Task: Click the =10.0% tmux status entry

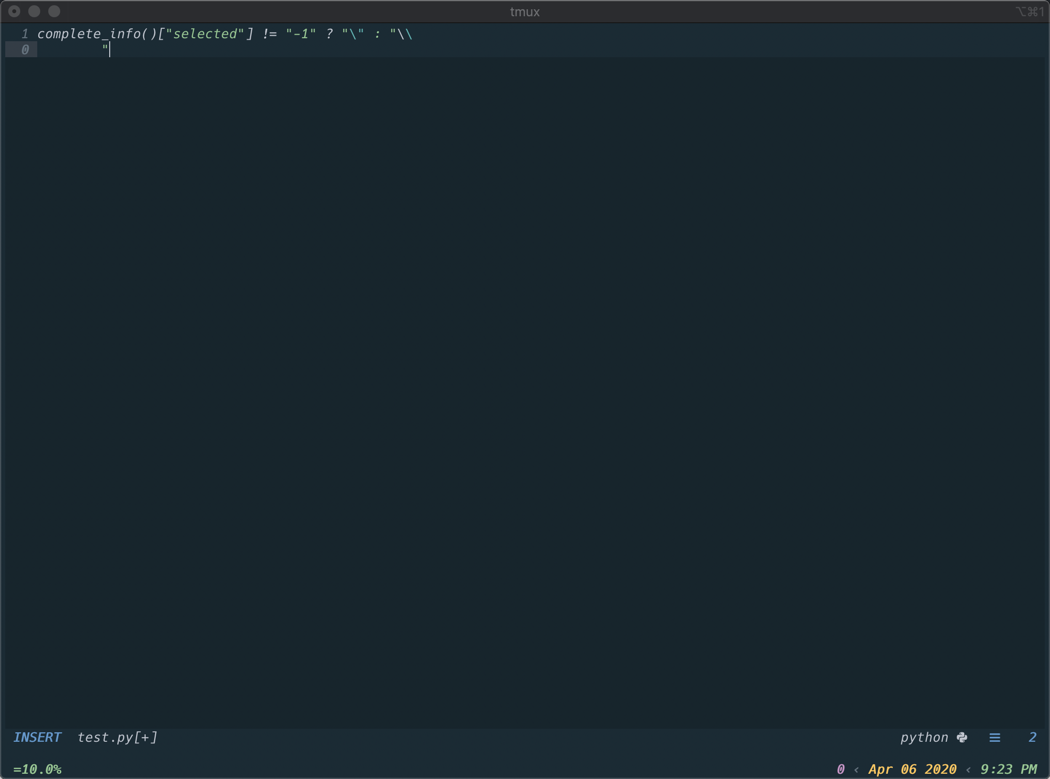Action: [x=37, y=769]
